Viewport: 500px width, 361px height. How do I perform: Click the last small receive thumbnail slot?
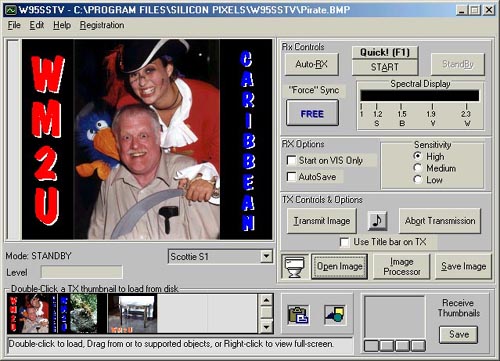[x=418, y=346]
